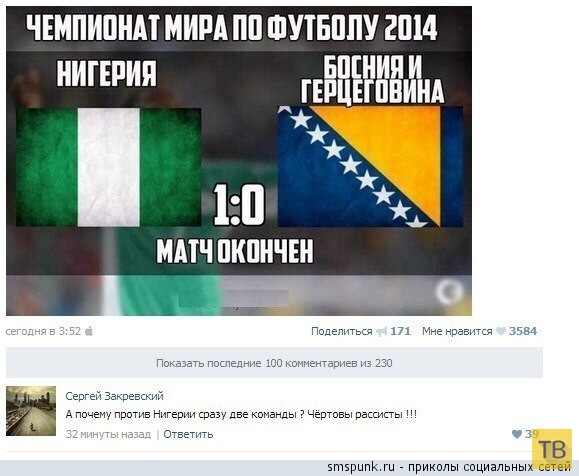579x476 pixels.
Task: Like Сергей Закревский's comment via its heart
Action: (517, 434)
